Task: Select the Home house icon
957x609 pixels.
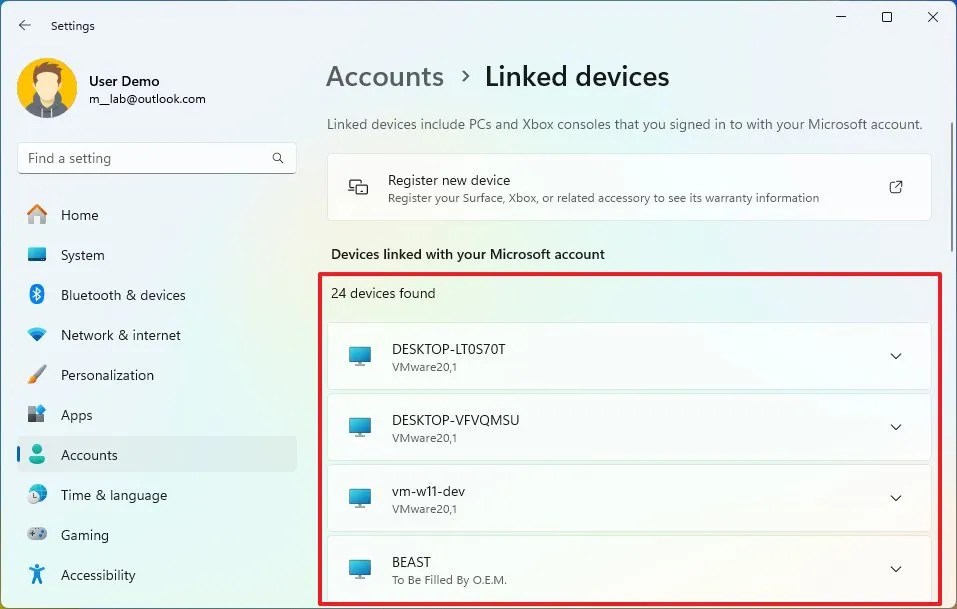Action: click(x=37, y=215)
